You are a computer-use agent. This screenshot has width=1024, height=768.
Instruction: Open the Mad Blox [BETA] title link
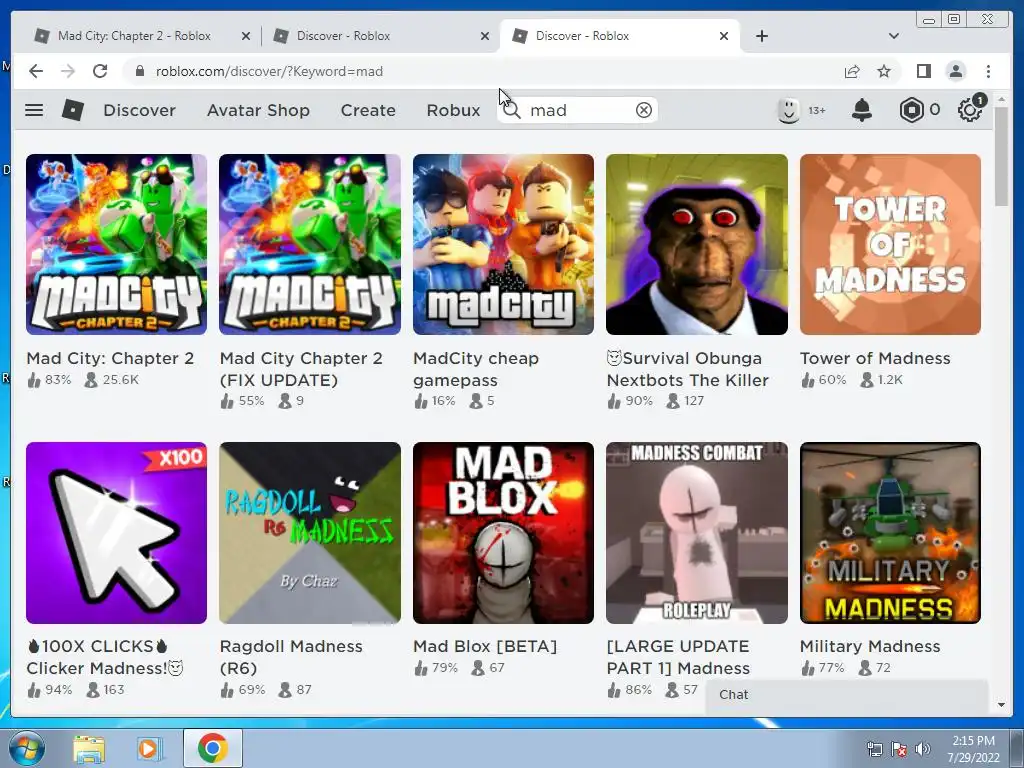pyautogui.click(x=485, y=647)
